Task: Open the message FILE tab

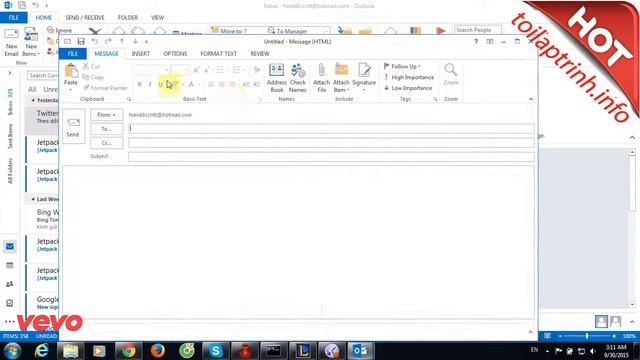Action: 73,54
